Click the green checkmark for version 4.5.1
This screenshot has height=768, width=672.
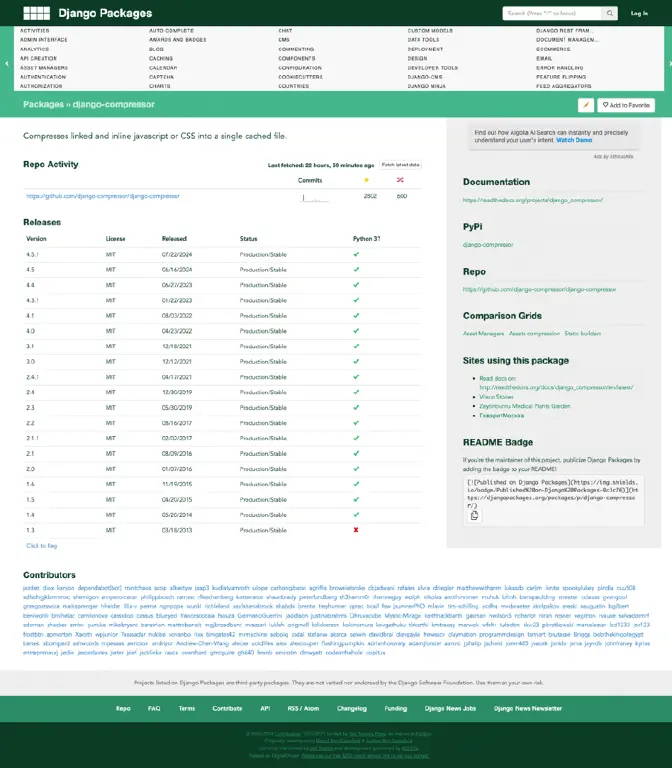point(356,254)
